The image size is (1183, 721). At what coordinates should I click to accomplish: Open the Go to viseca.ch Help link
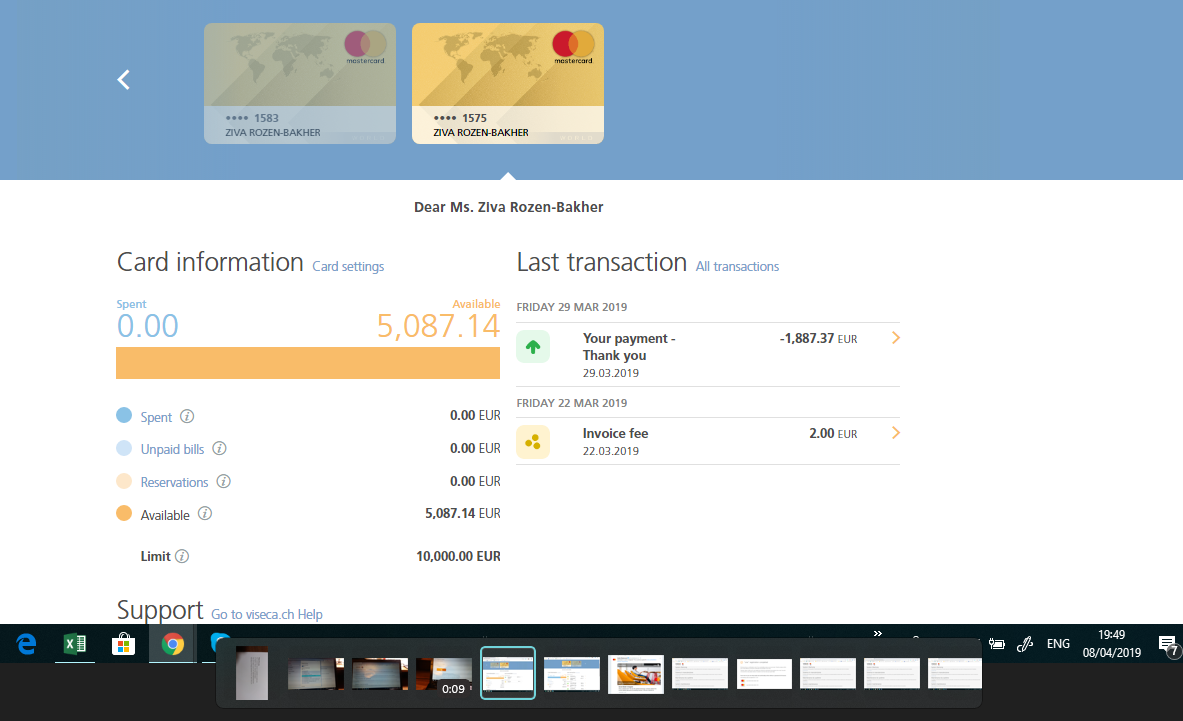(x=266, y=614)
